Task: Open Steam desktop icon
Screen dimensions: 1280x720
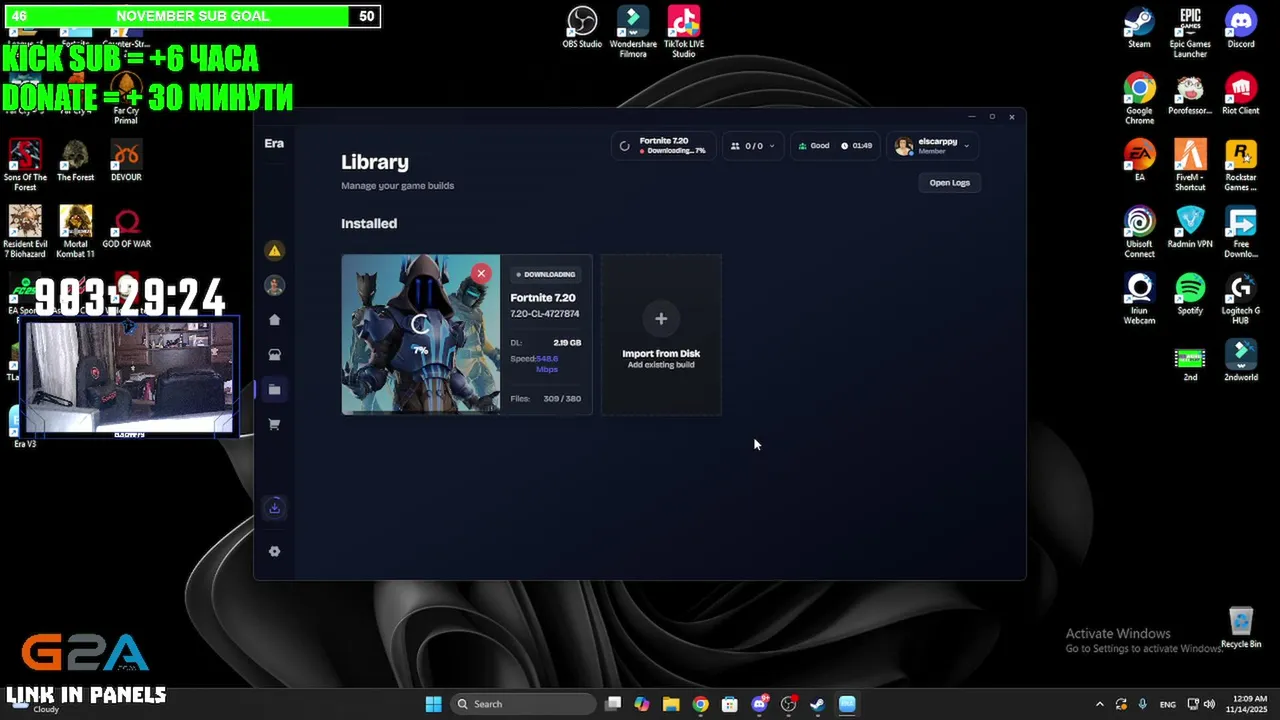Action: (x=1139, y=27)
